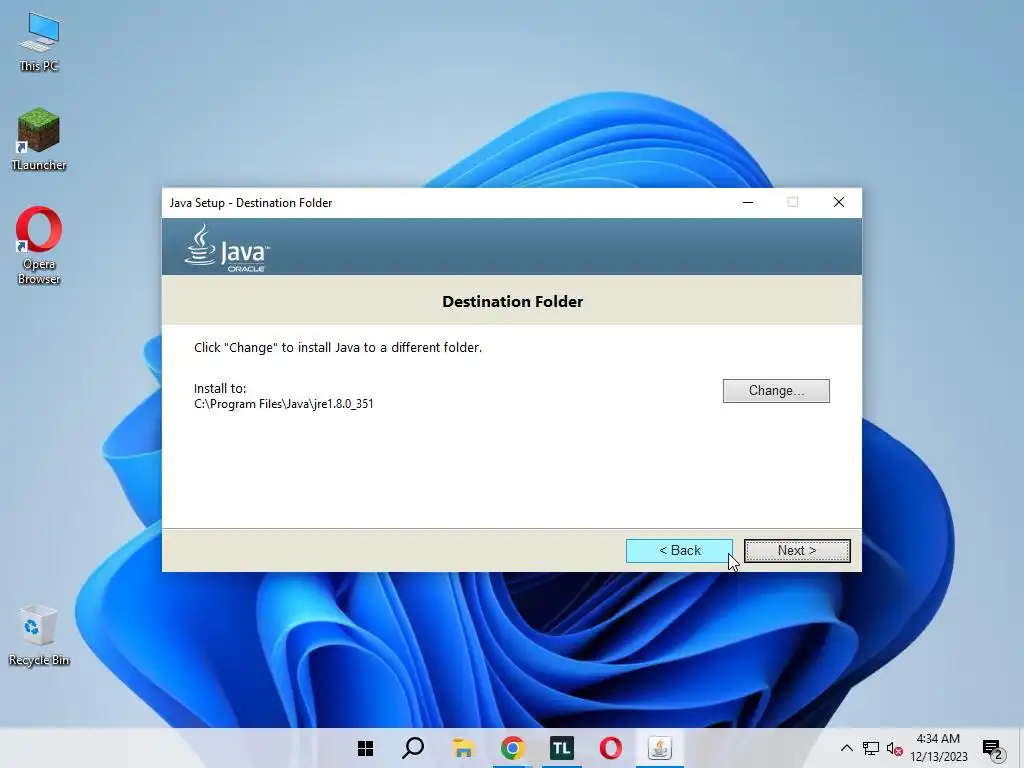This screenshot has width=1024, height=768.
Task: Switch to TLauncher in the taskbar
Action: 562,748
